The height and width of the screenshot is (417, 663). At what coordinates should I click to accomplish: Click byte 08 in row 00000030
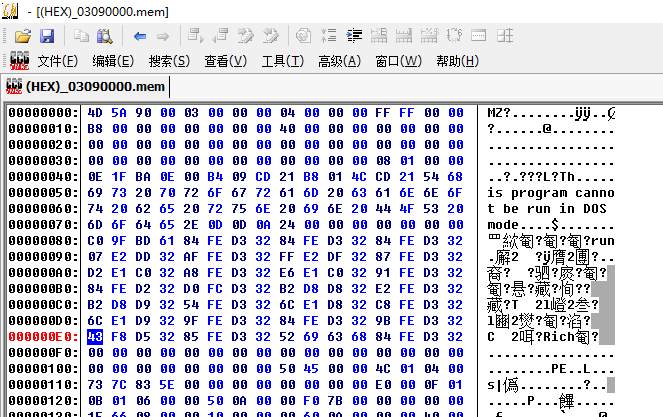(x=383, y=161)
